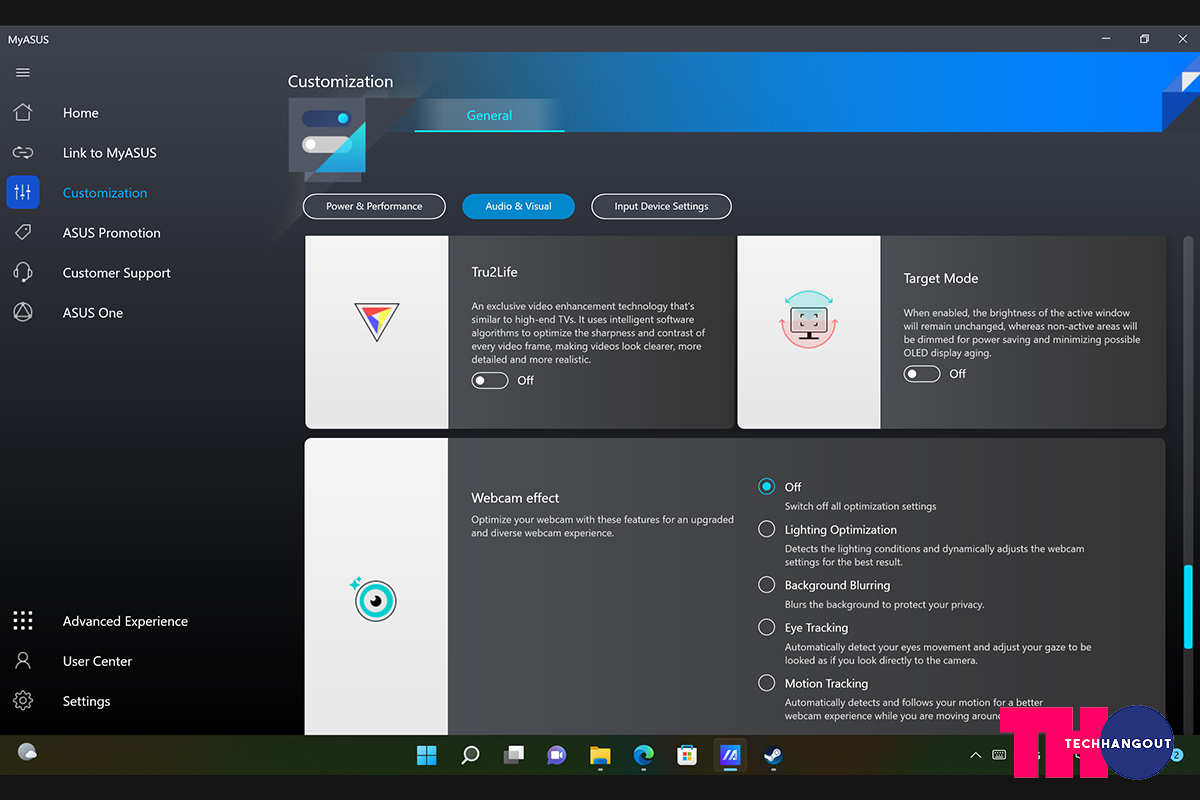
Task: Launch Steam from the taskbar
Action: click(773, 755)
